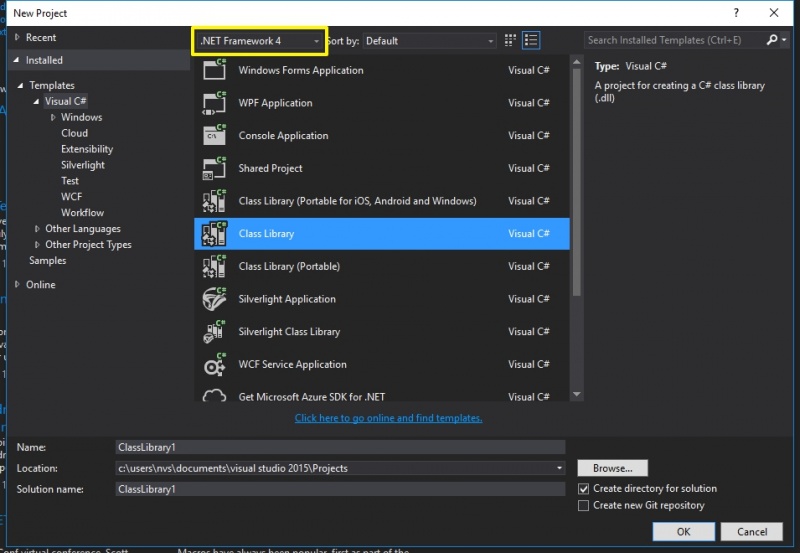Click the Console Application template icon
This screenshot has width=800, height=553.
click(214, 135)
